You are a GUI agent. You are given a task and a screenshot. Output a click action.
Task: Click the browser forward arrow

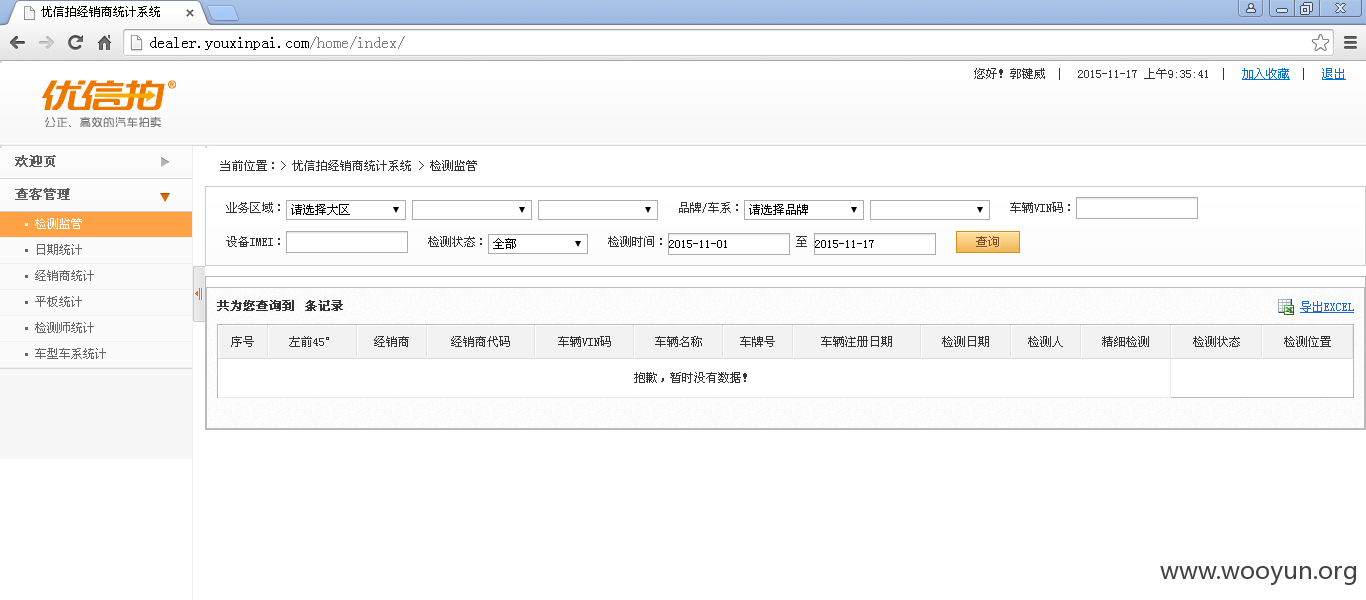click(46, 43)
